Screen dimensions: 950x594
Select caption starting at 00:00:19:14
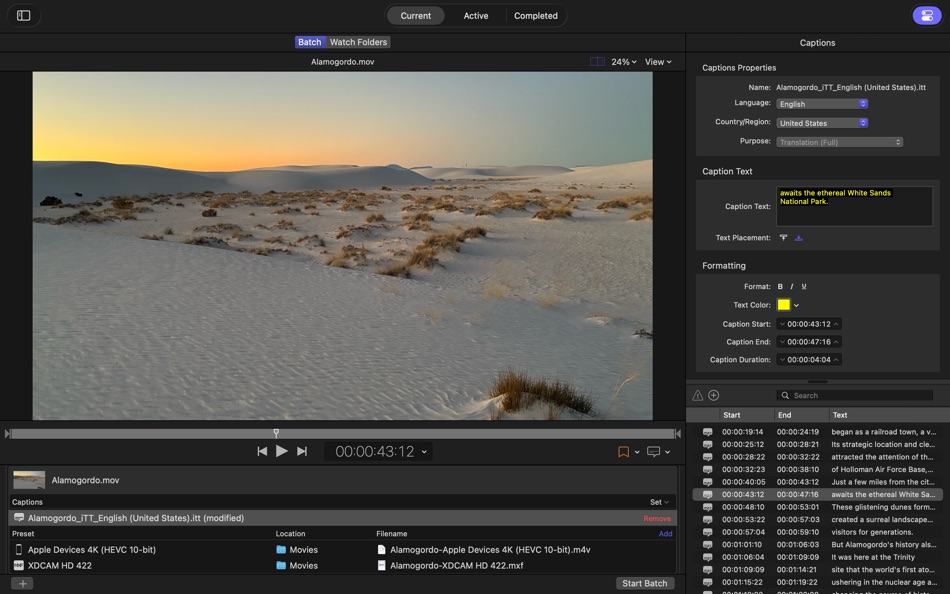817,432
